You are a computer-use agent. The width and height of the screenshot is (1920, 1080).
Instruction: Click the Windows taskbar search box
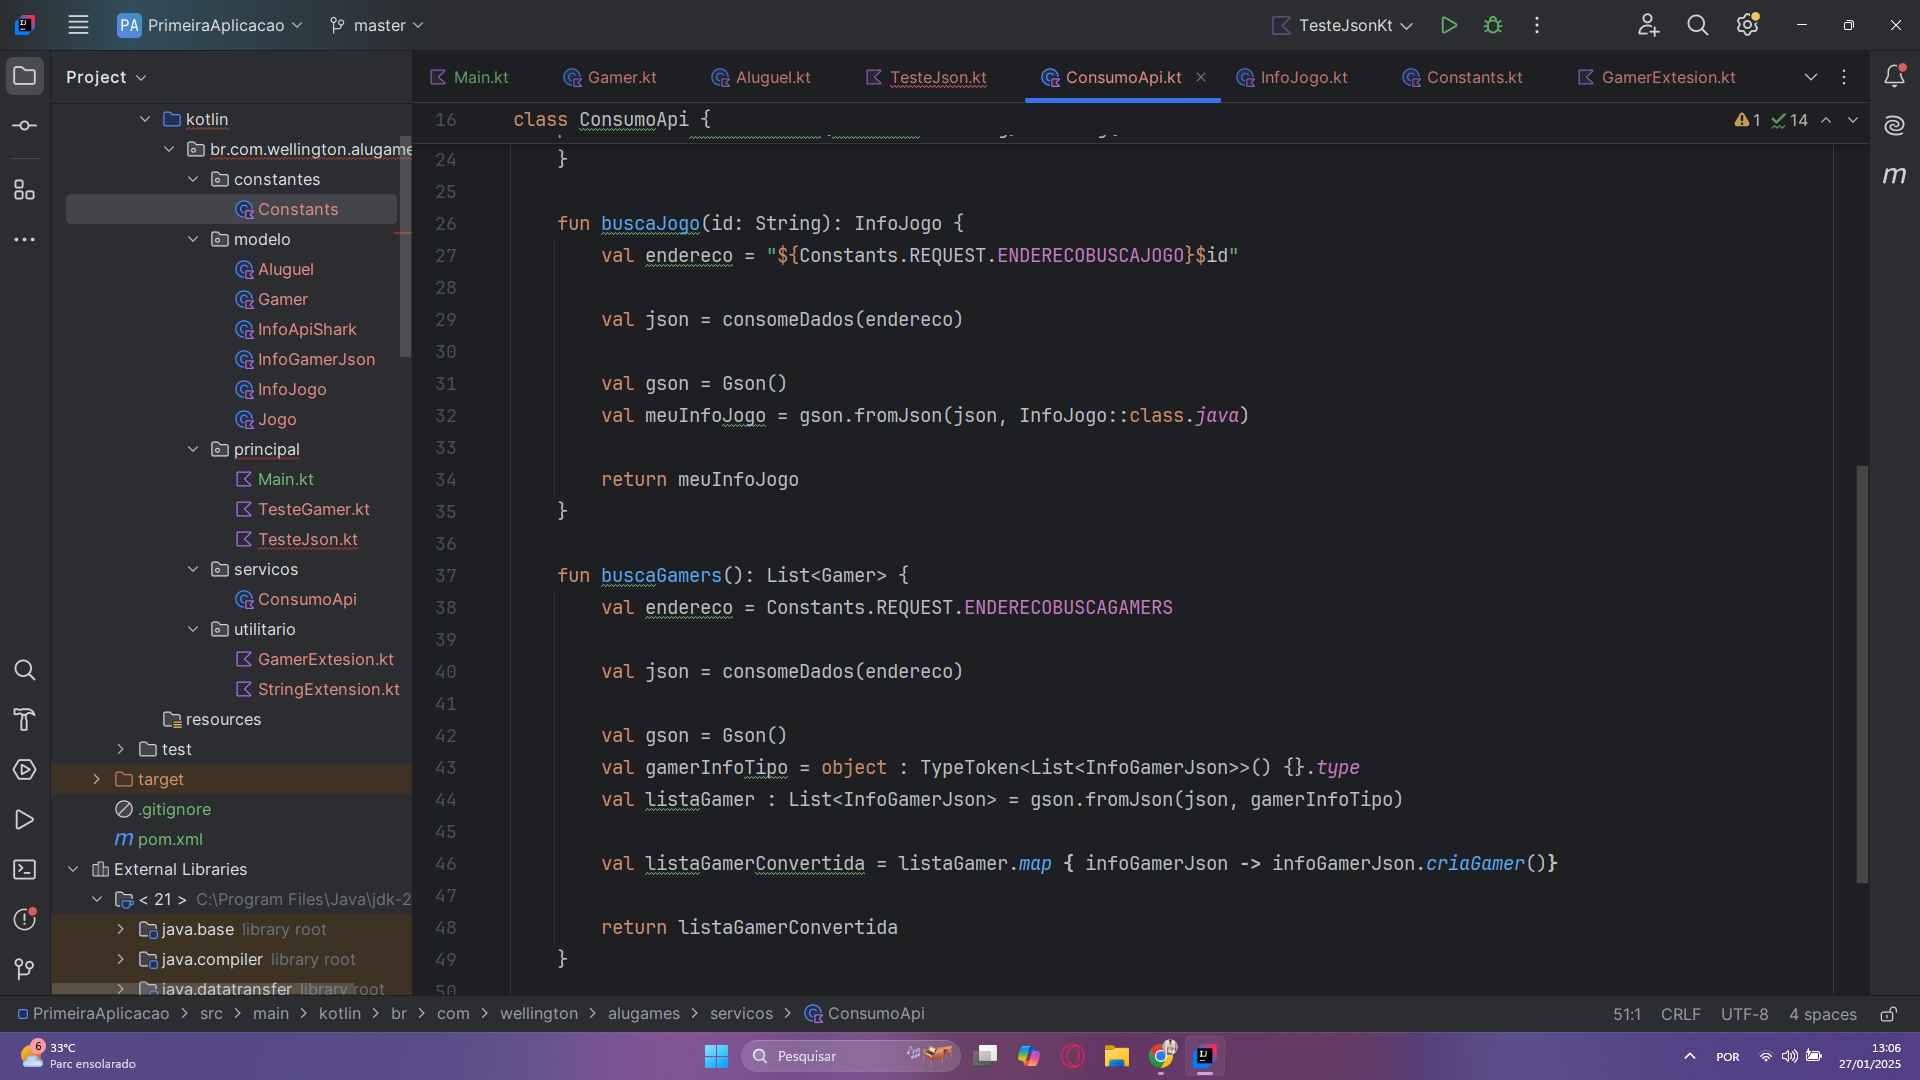point(851,1056)
